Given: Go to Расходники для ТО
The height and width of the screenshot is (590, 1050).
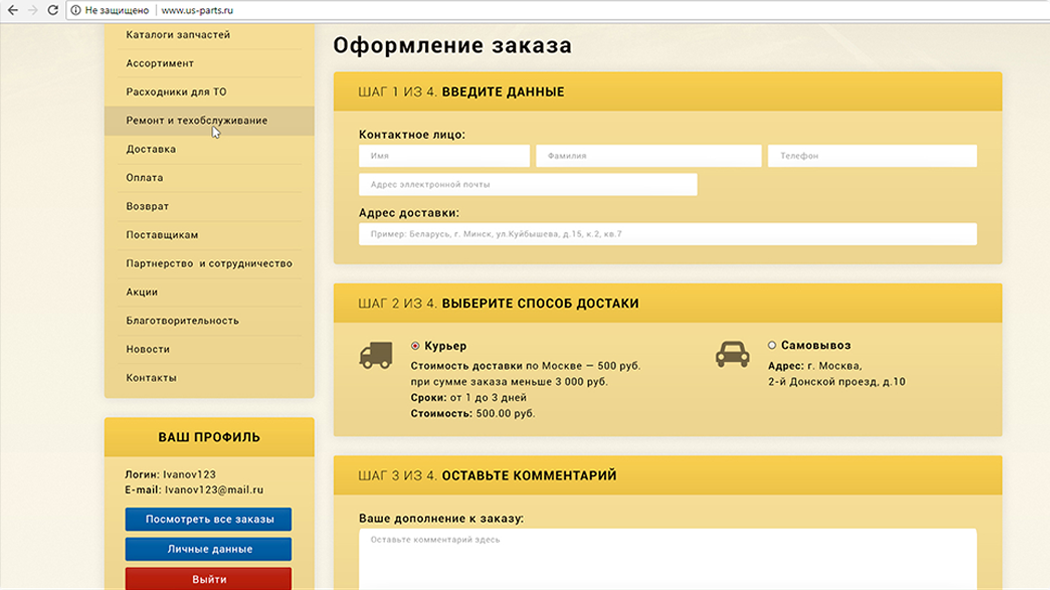Looking at the screenshot, I should pos(176,92).
